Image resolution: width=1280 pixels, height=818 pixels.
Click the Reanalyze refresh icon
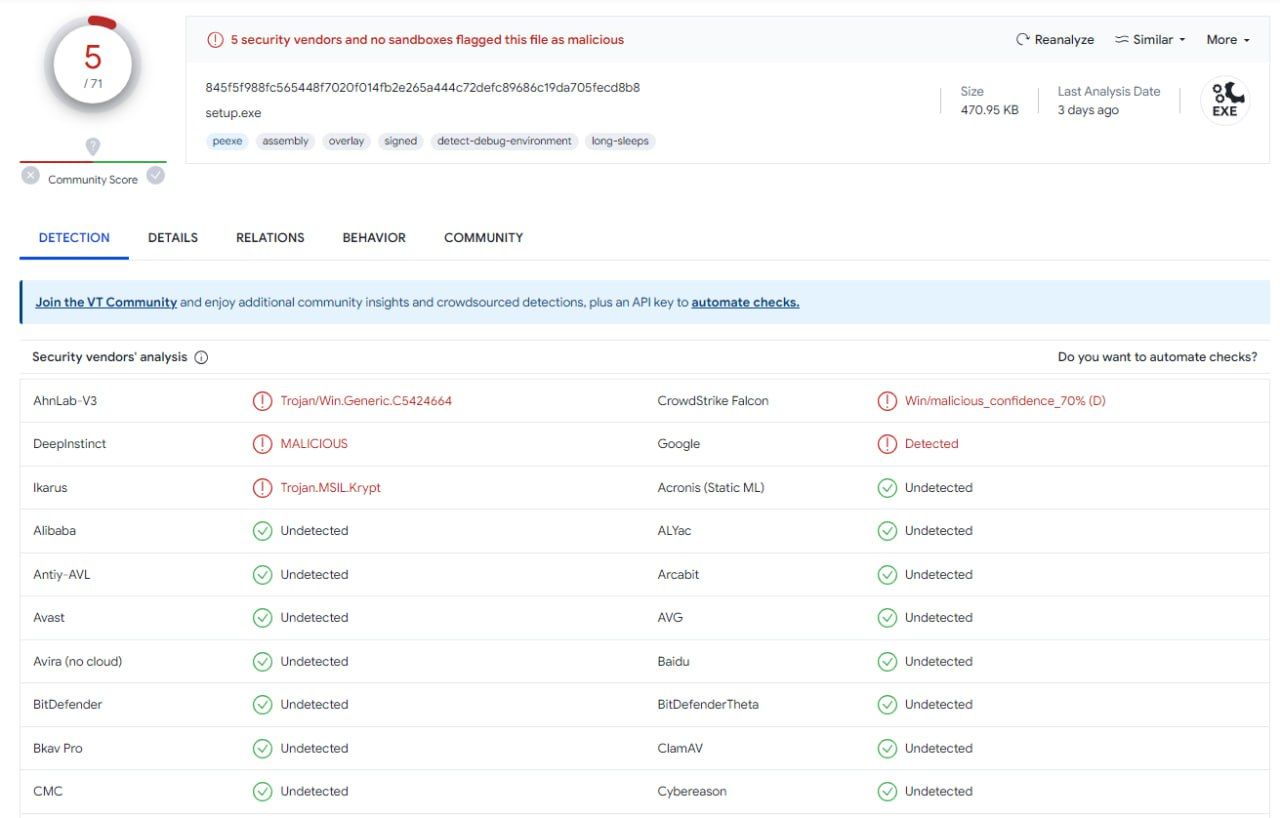(x=1022, y=40)
